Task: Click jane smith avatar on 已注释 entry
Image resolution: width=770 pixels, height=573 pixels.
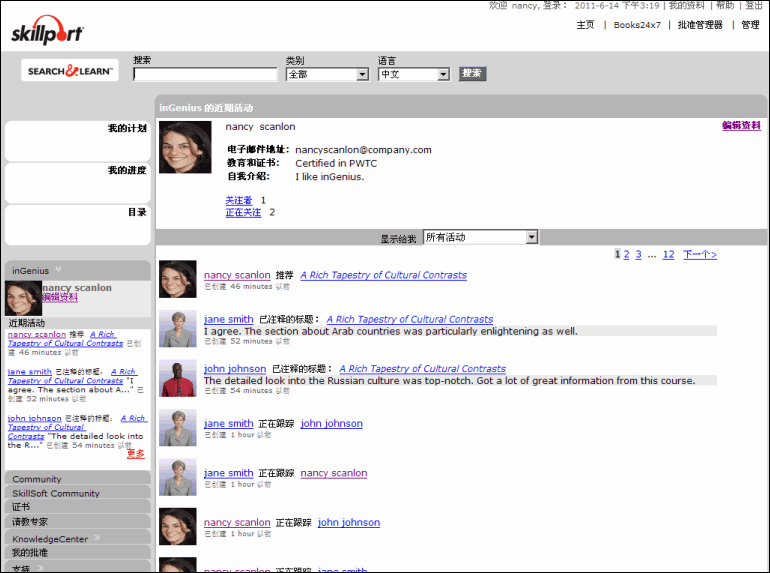Action: coord(178,328)
